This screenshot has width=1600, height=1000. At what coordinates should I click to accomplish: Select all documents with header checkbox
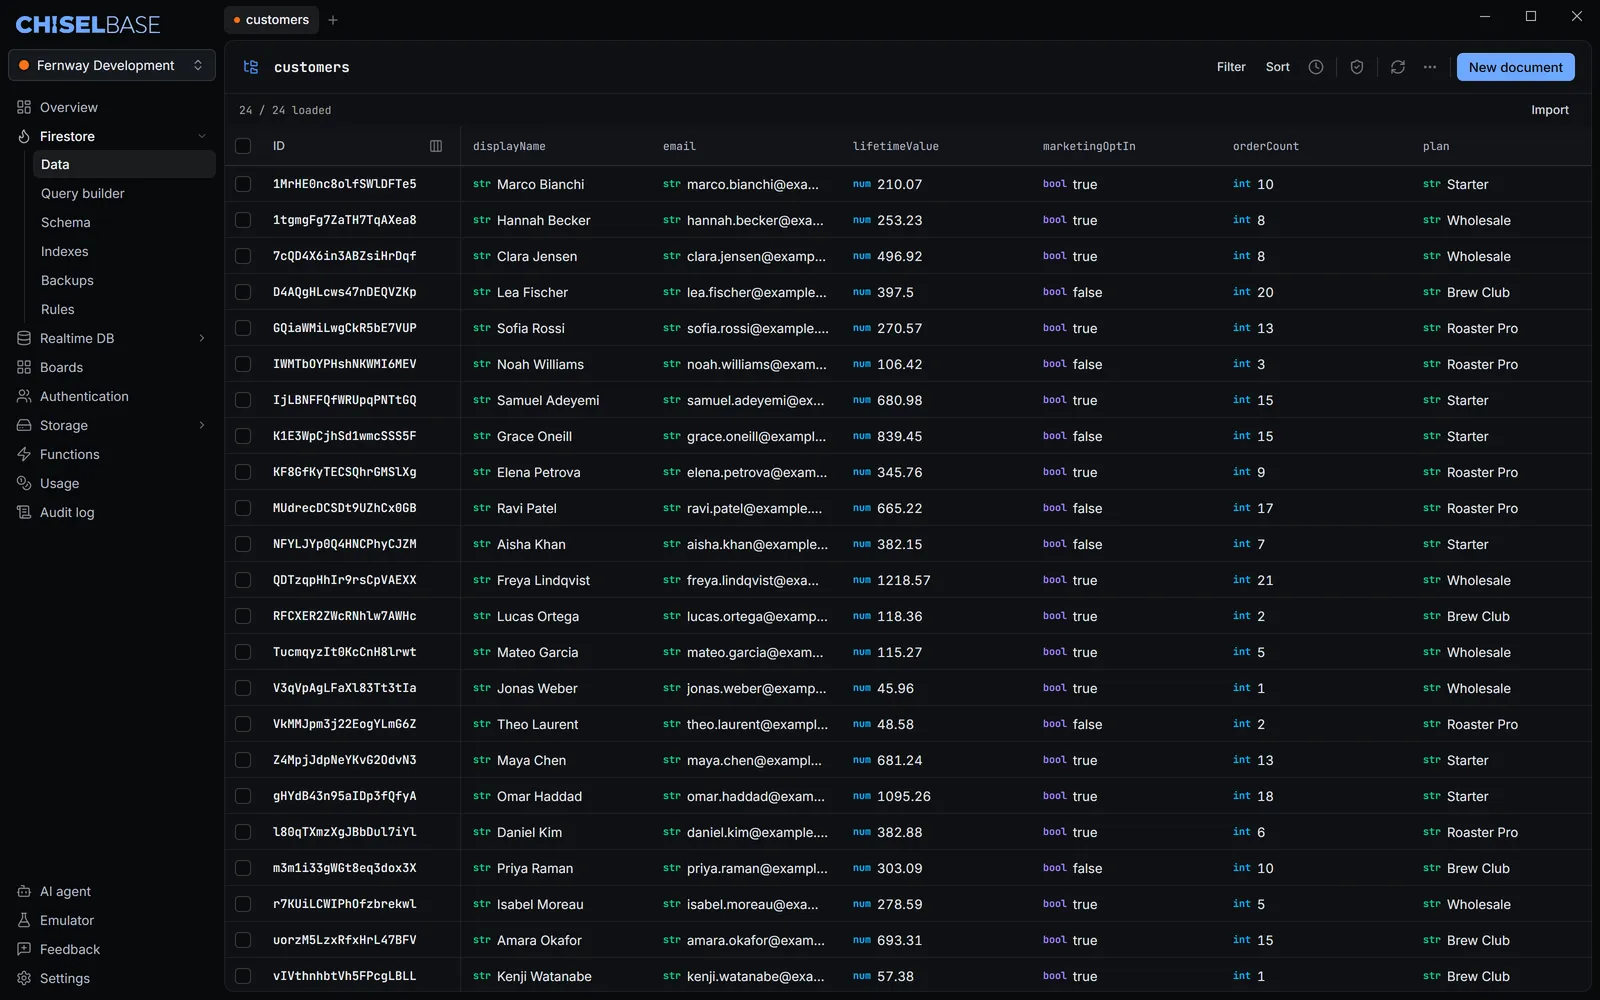tap(243, 146)
